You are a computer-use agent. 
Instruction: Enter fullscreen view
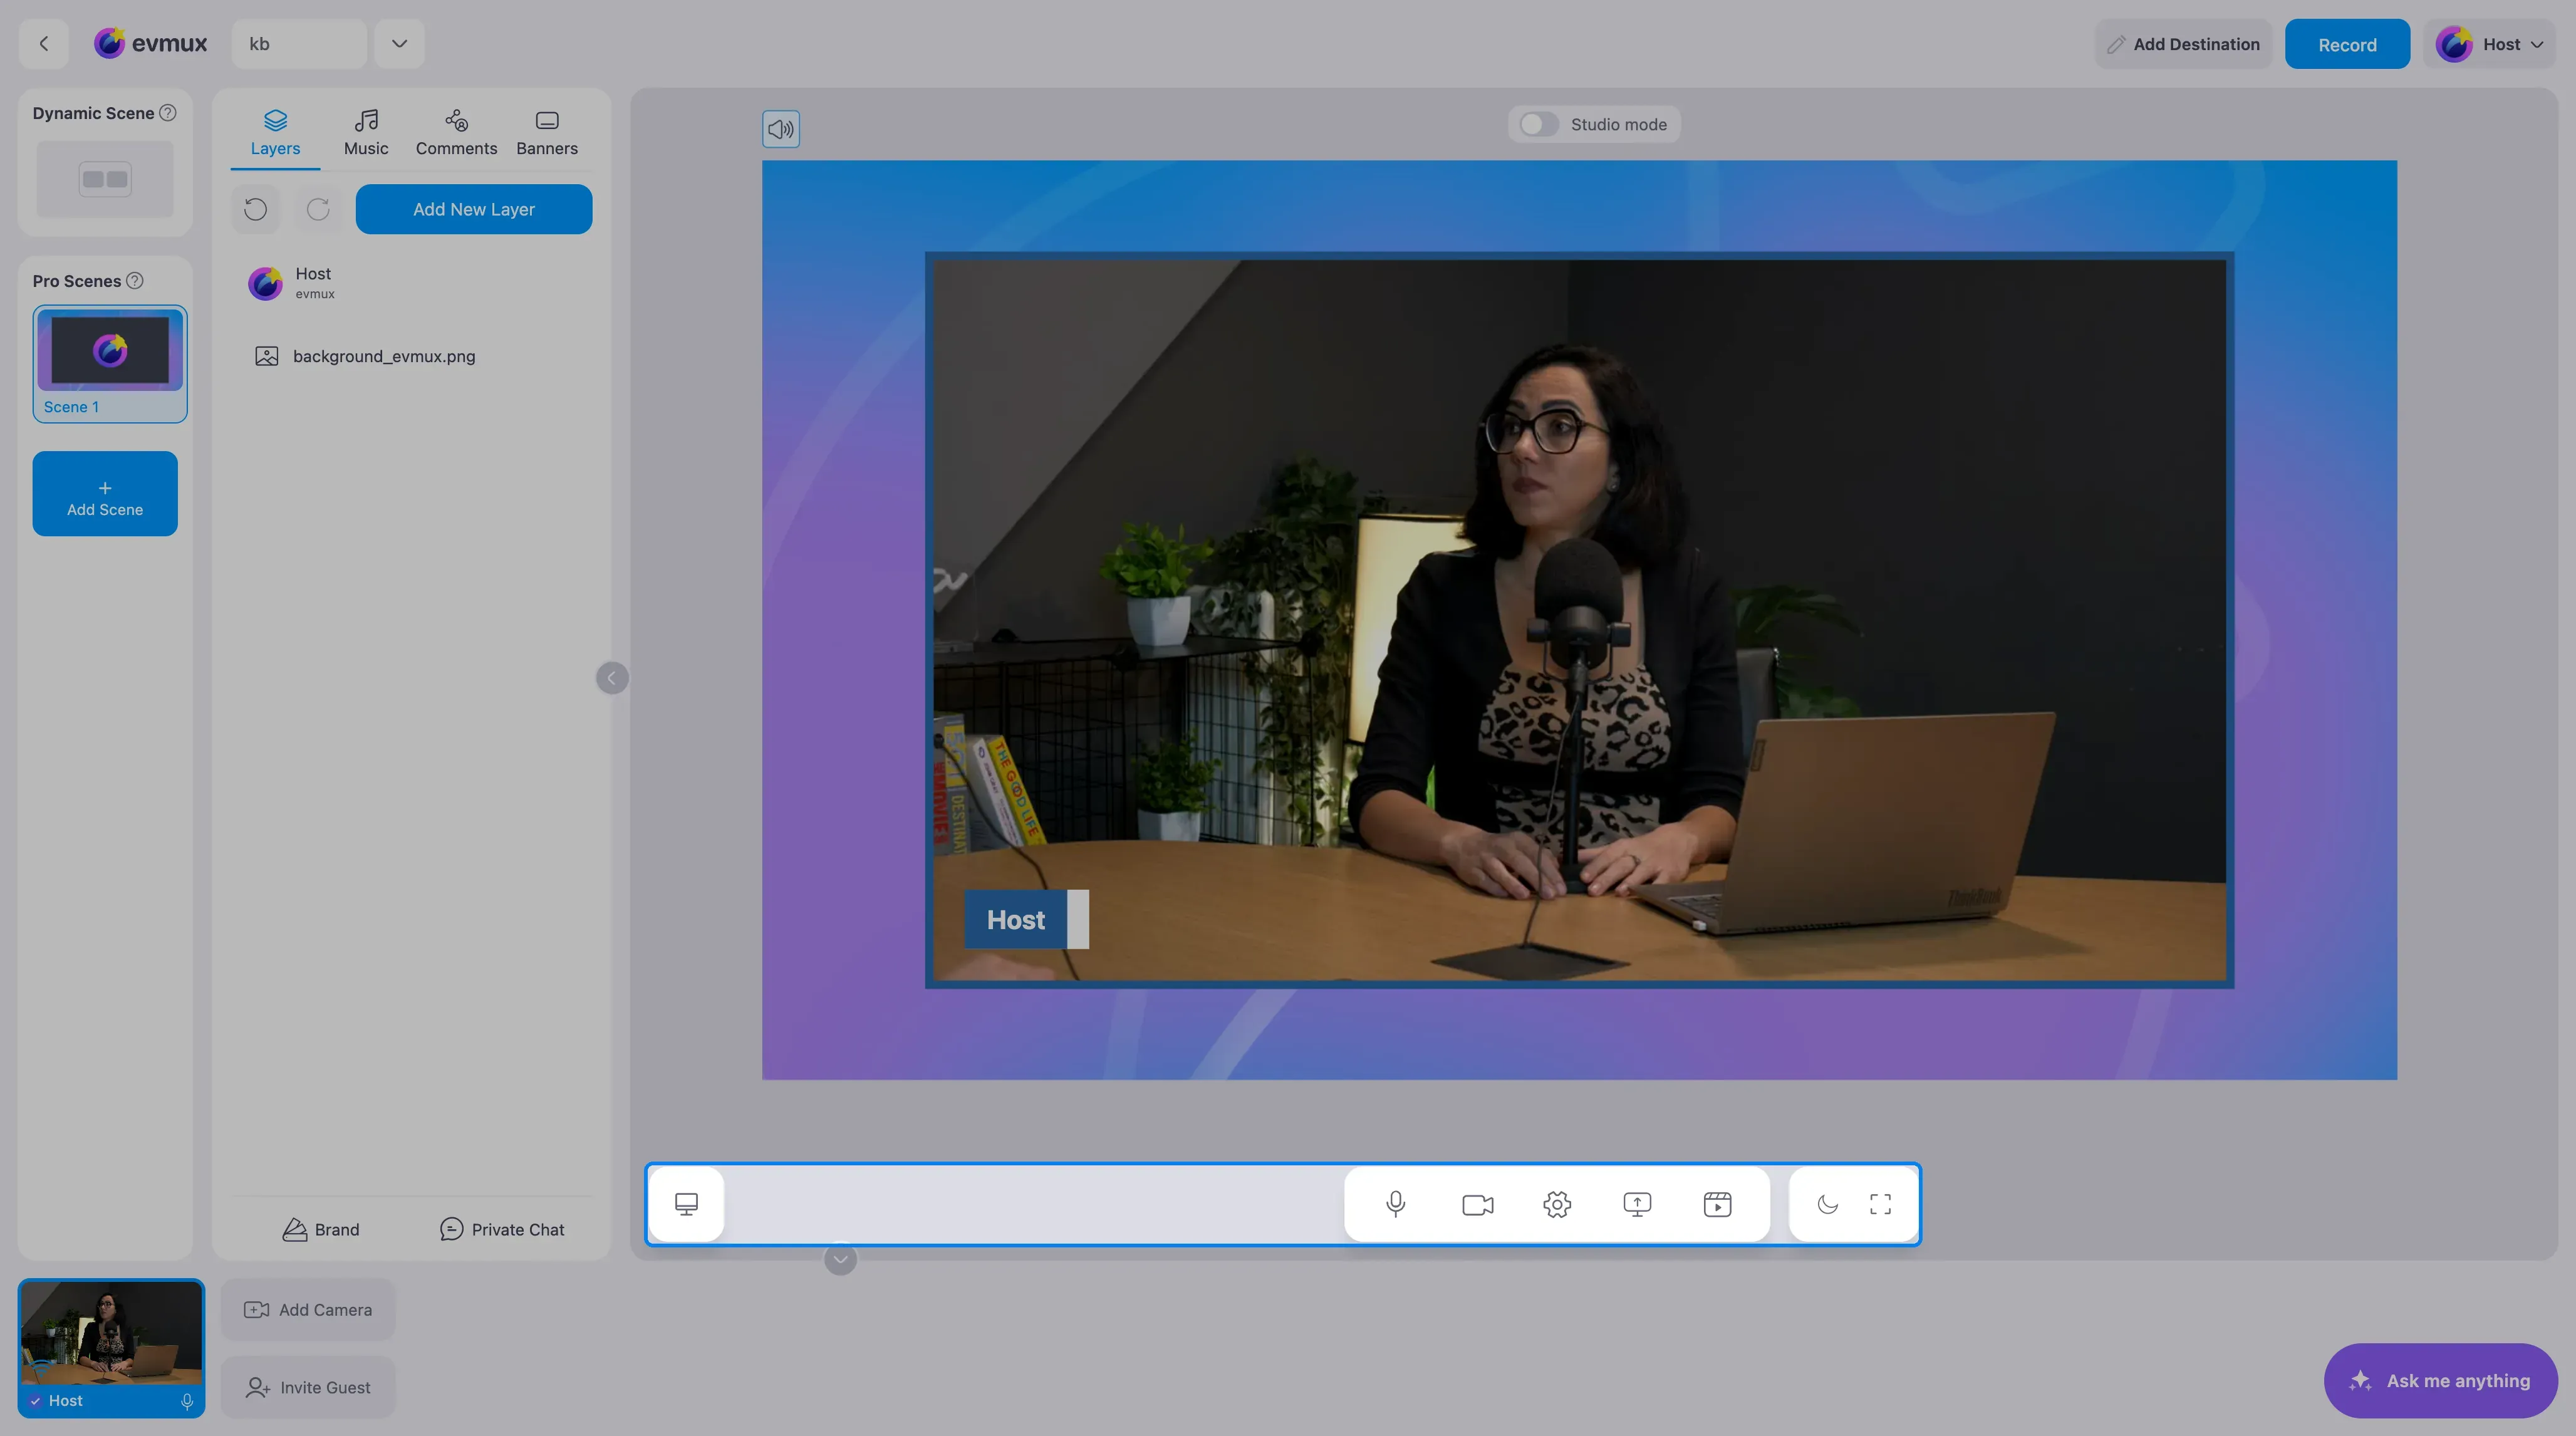(1880, 1204)
